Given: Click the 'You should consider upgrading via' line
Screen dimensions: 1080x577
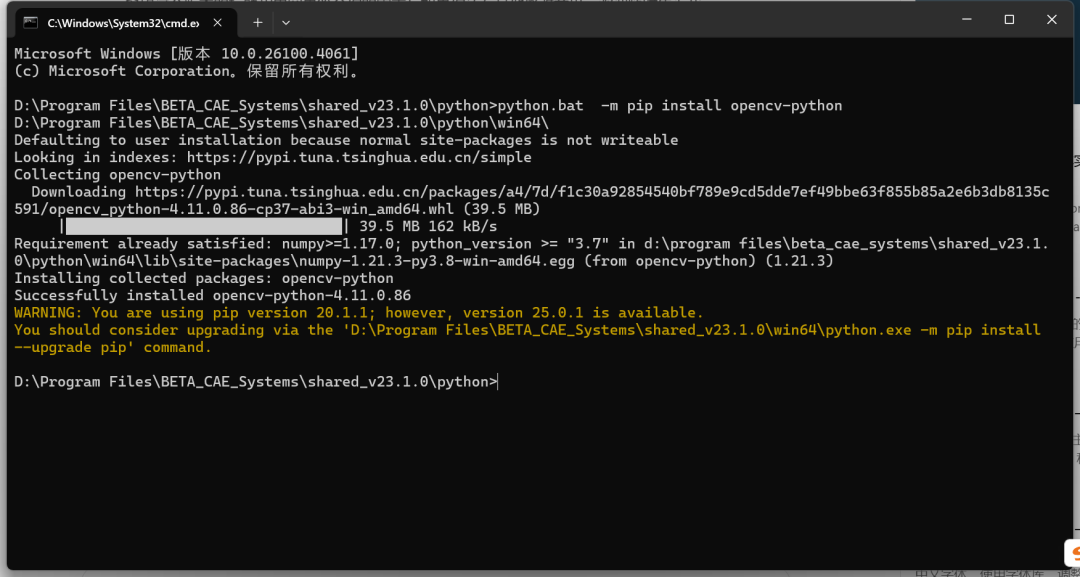Looking at the screenshot, I should (x=527, y=329).
